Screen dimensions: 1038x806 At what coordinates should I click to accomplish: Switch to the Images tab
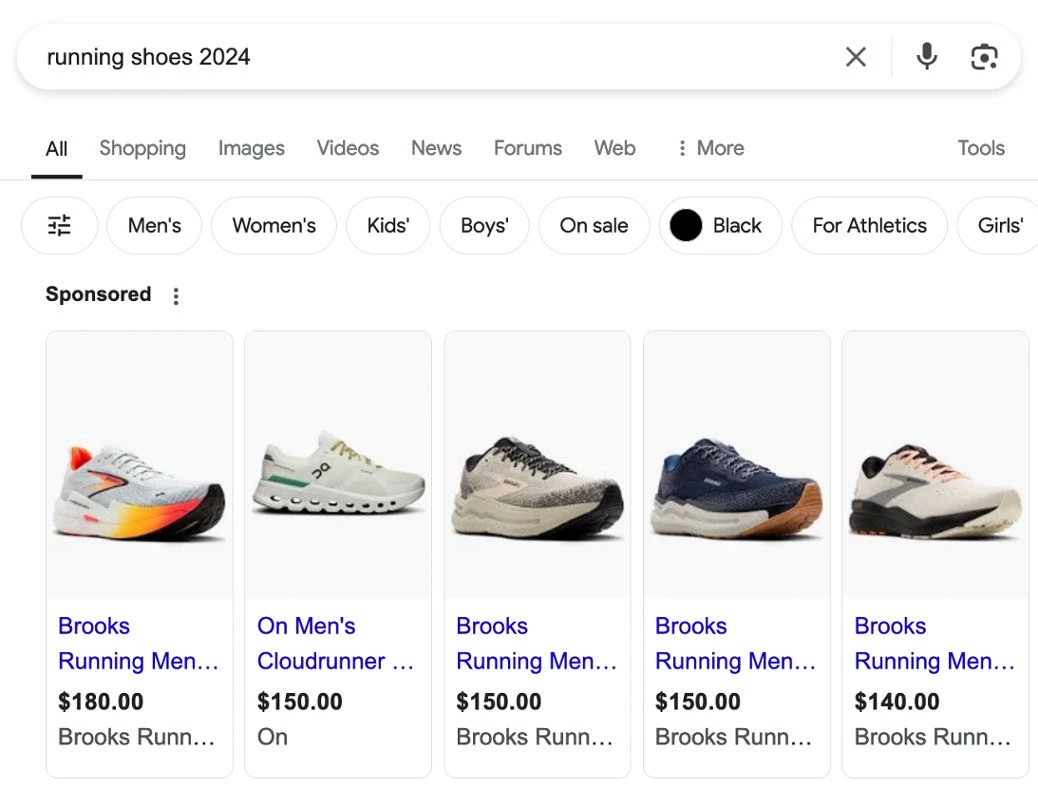tap(252, 148)
